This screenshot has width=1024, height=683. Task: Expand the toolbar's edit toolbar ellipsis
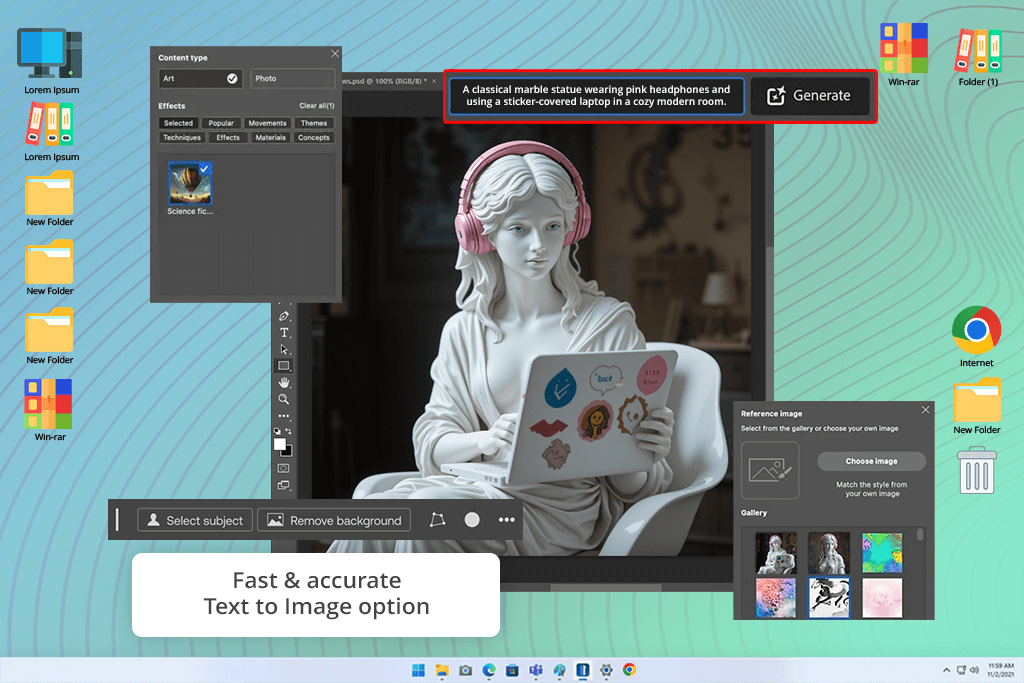tap(284, 416)
